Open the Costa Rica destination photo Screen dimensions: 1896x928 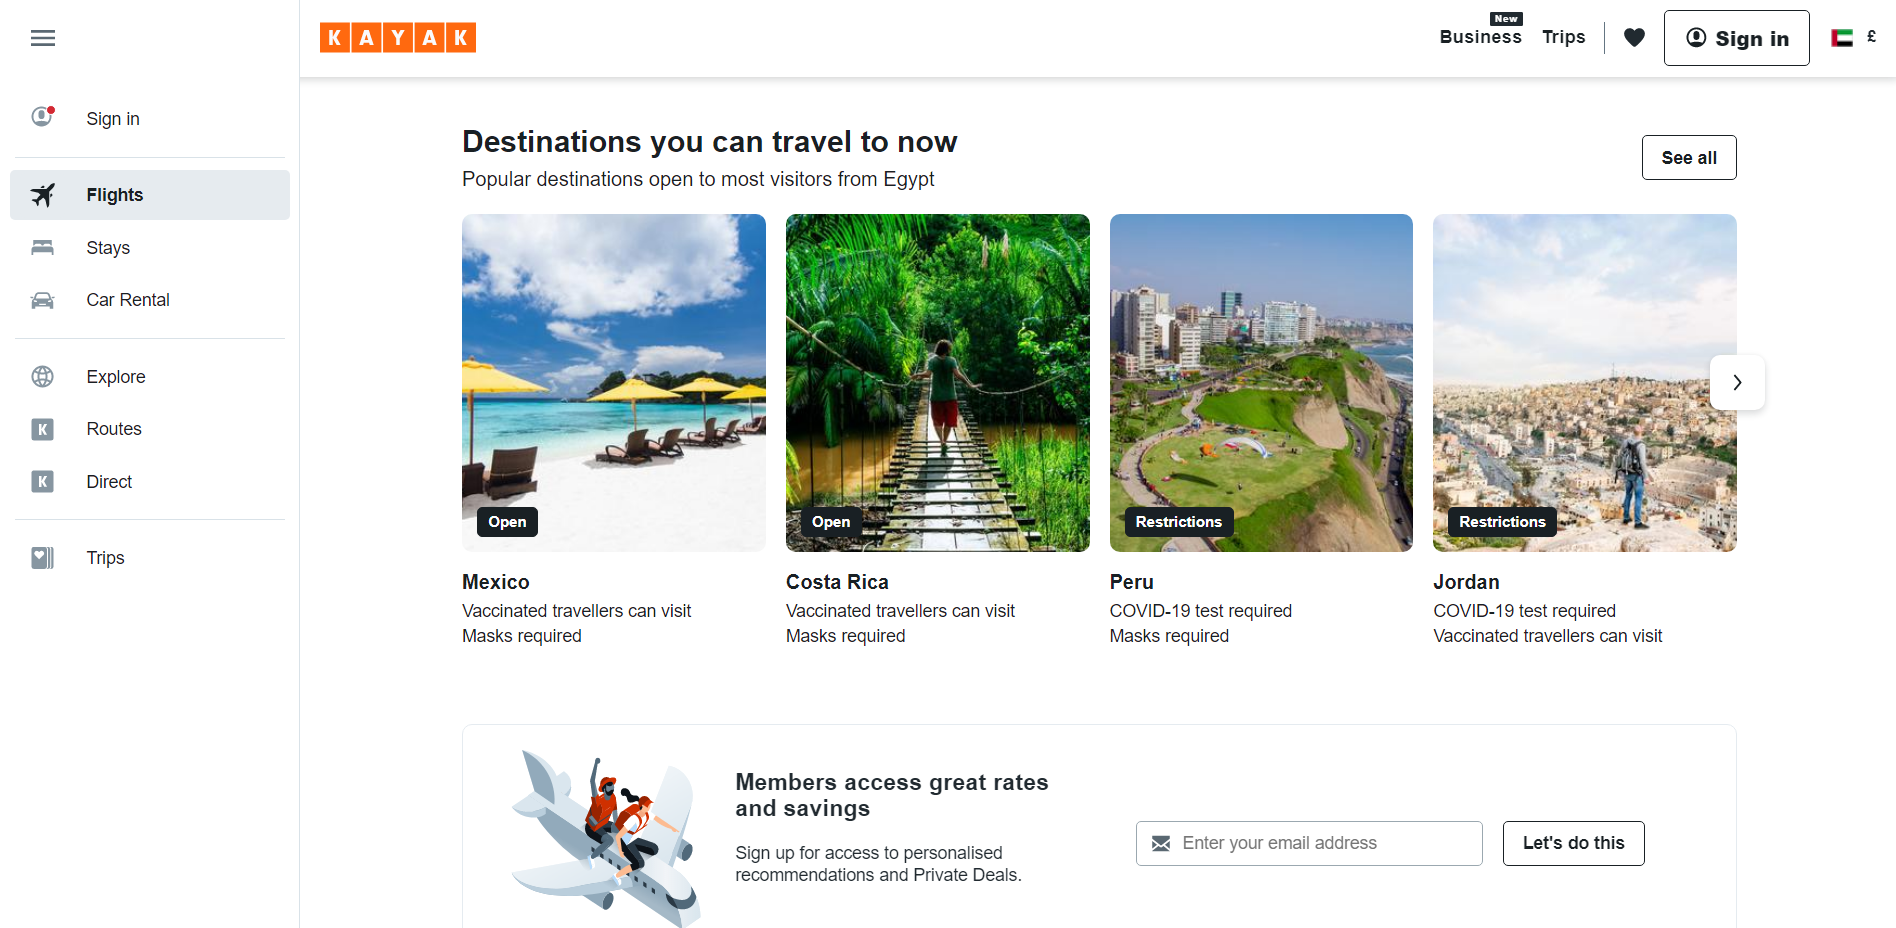(x=937, y=382)
